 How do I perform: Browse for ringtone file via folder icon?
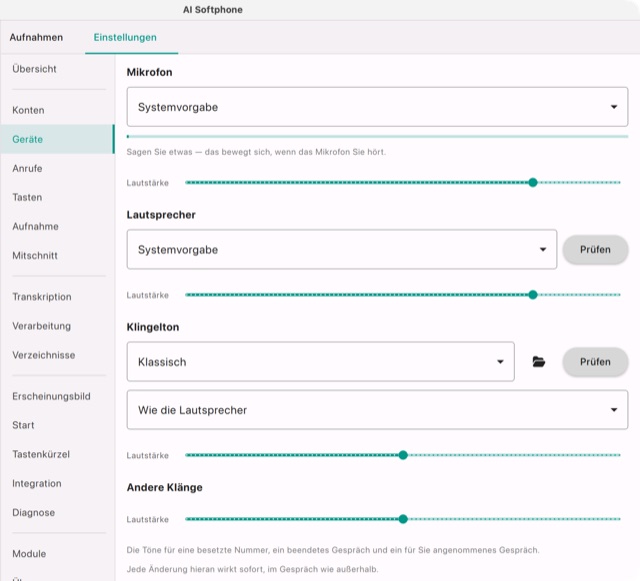pos(539,362)
